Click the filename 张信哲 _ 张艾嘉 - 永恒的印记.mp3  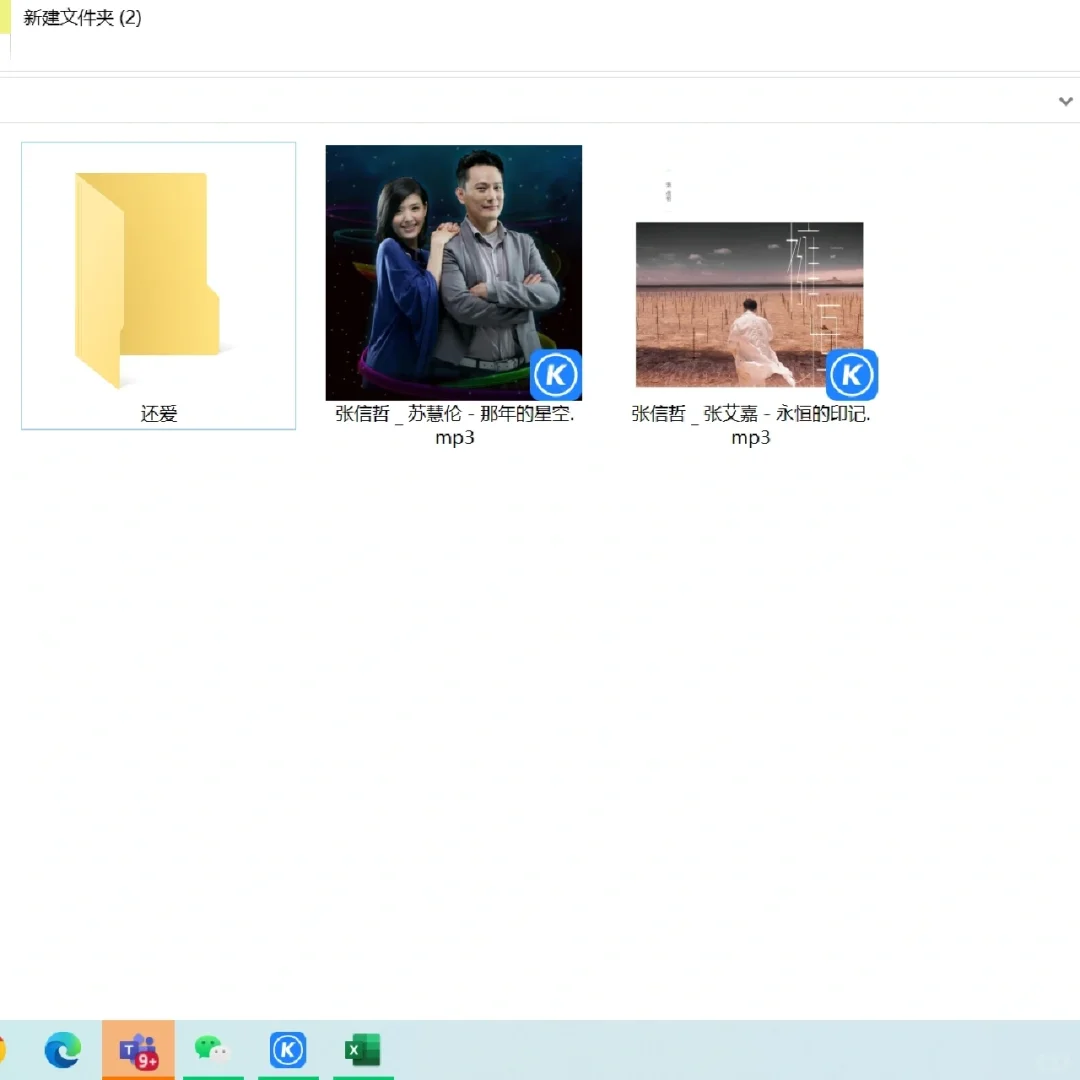click(x=750, y=425)
